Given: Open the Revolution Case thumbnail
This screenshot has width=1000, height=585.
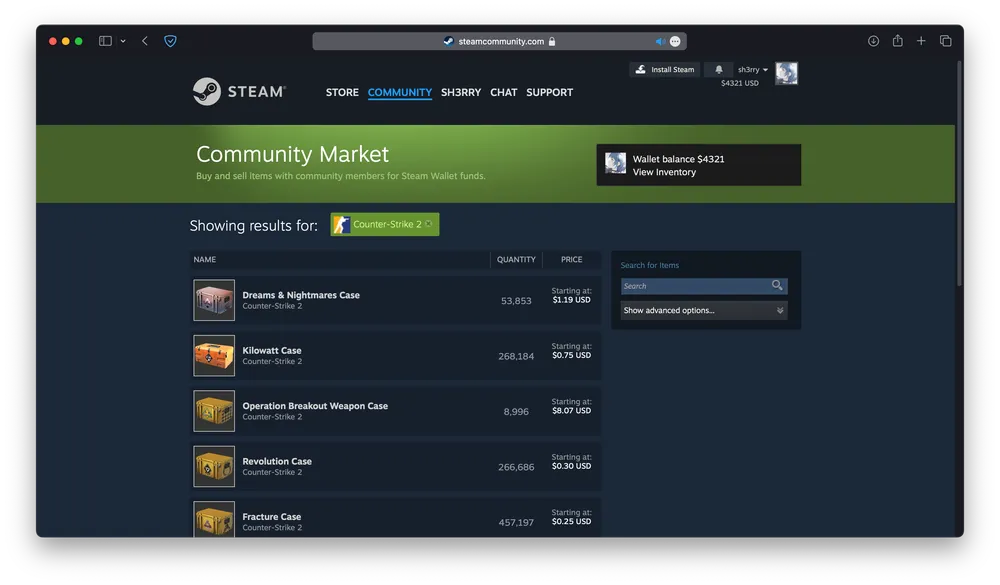Looking at the screenshot, I should [214, 466].
